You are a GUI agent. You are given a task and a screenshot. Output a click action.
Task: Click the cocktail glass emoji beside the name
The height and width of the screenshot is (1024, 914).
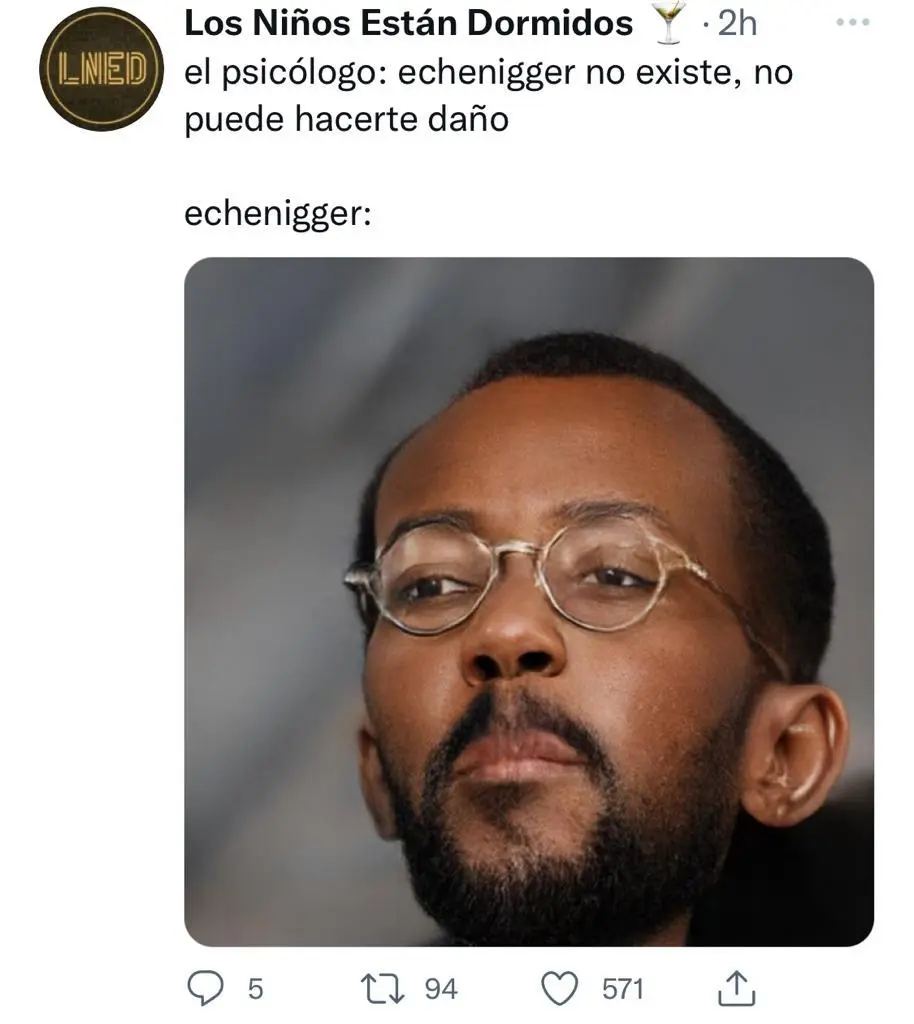669,23
